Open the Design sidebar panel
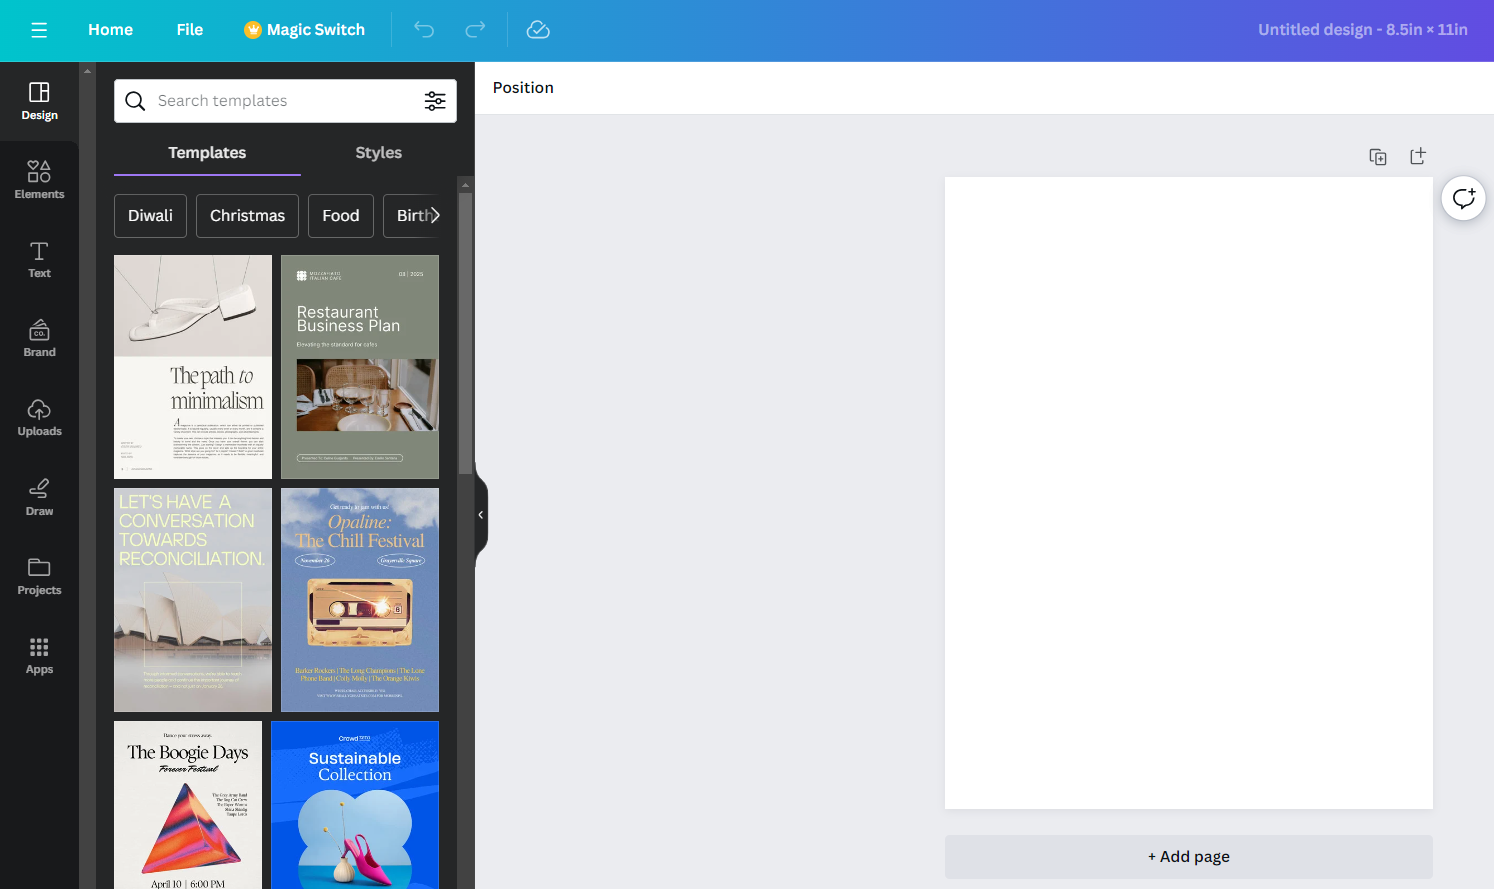1494x889 pixels. 39,102
